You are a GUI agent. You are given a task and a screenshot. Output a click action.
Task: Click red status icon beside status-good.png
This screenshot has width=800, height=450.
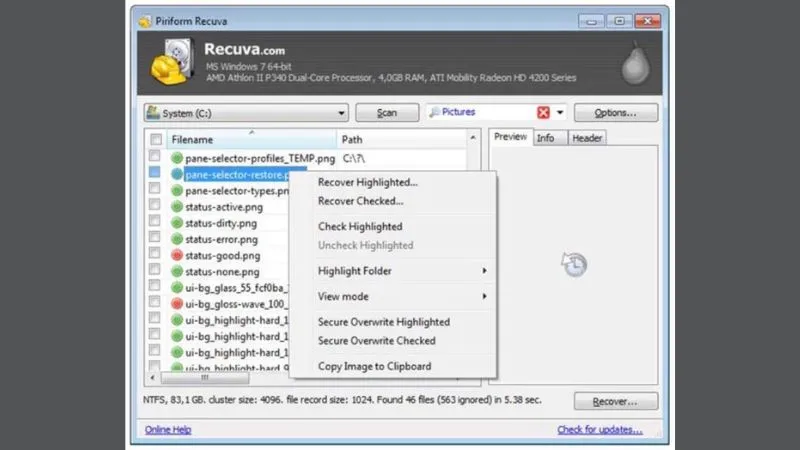coord(177,255)
